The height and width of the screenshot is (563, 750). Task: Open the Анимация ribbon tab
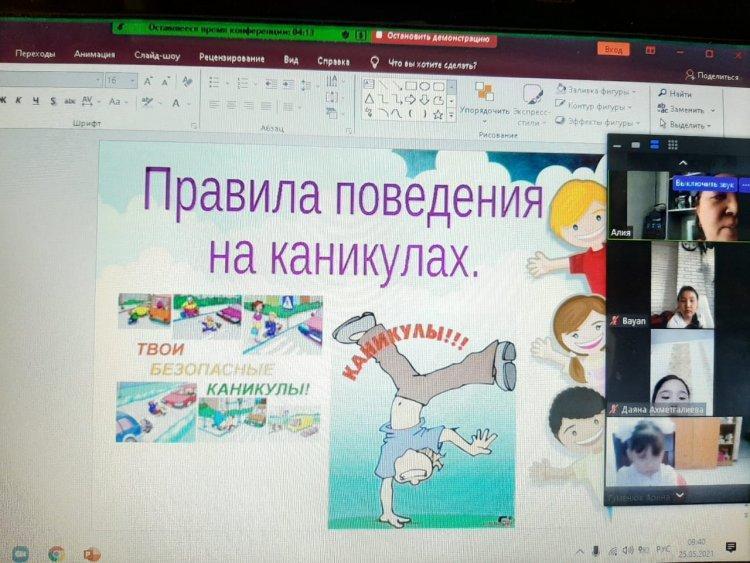pos(94,55)
